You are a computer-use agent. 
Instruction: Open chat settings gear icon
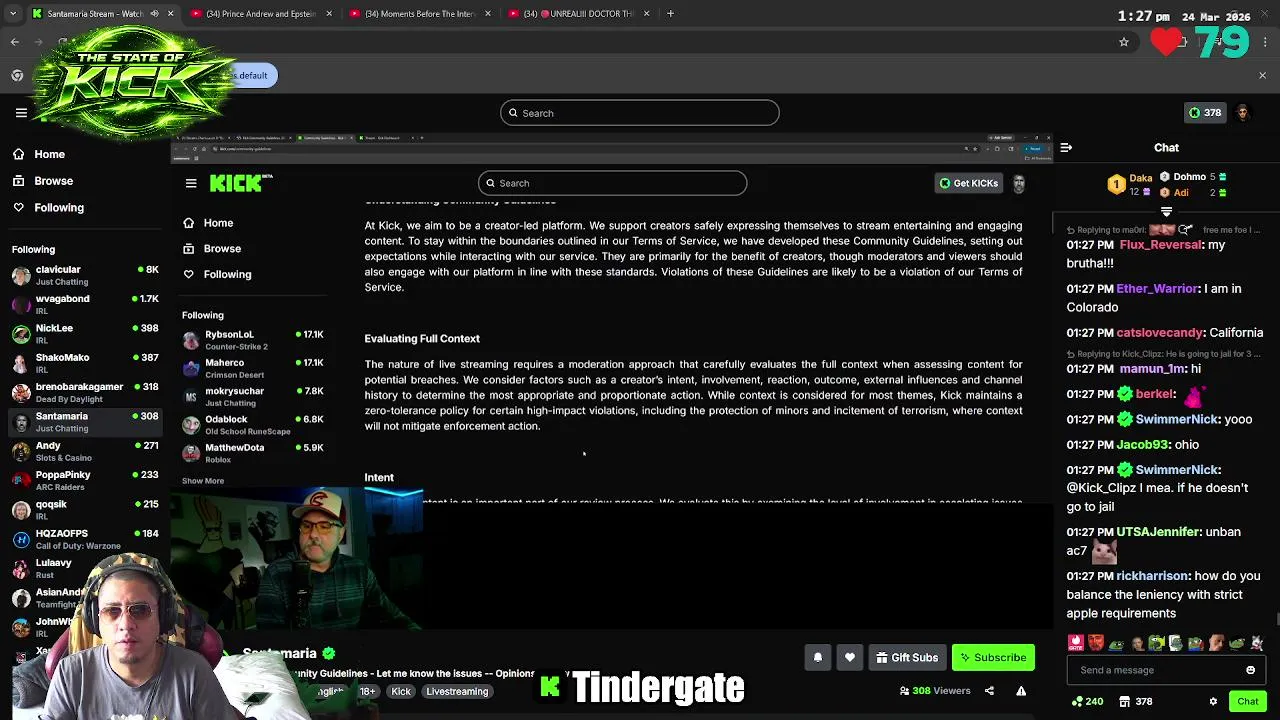(x=1213, y=701)
